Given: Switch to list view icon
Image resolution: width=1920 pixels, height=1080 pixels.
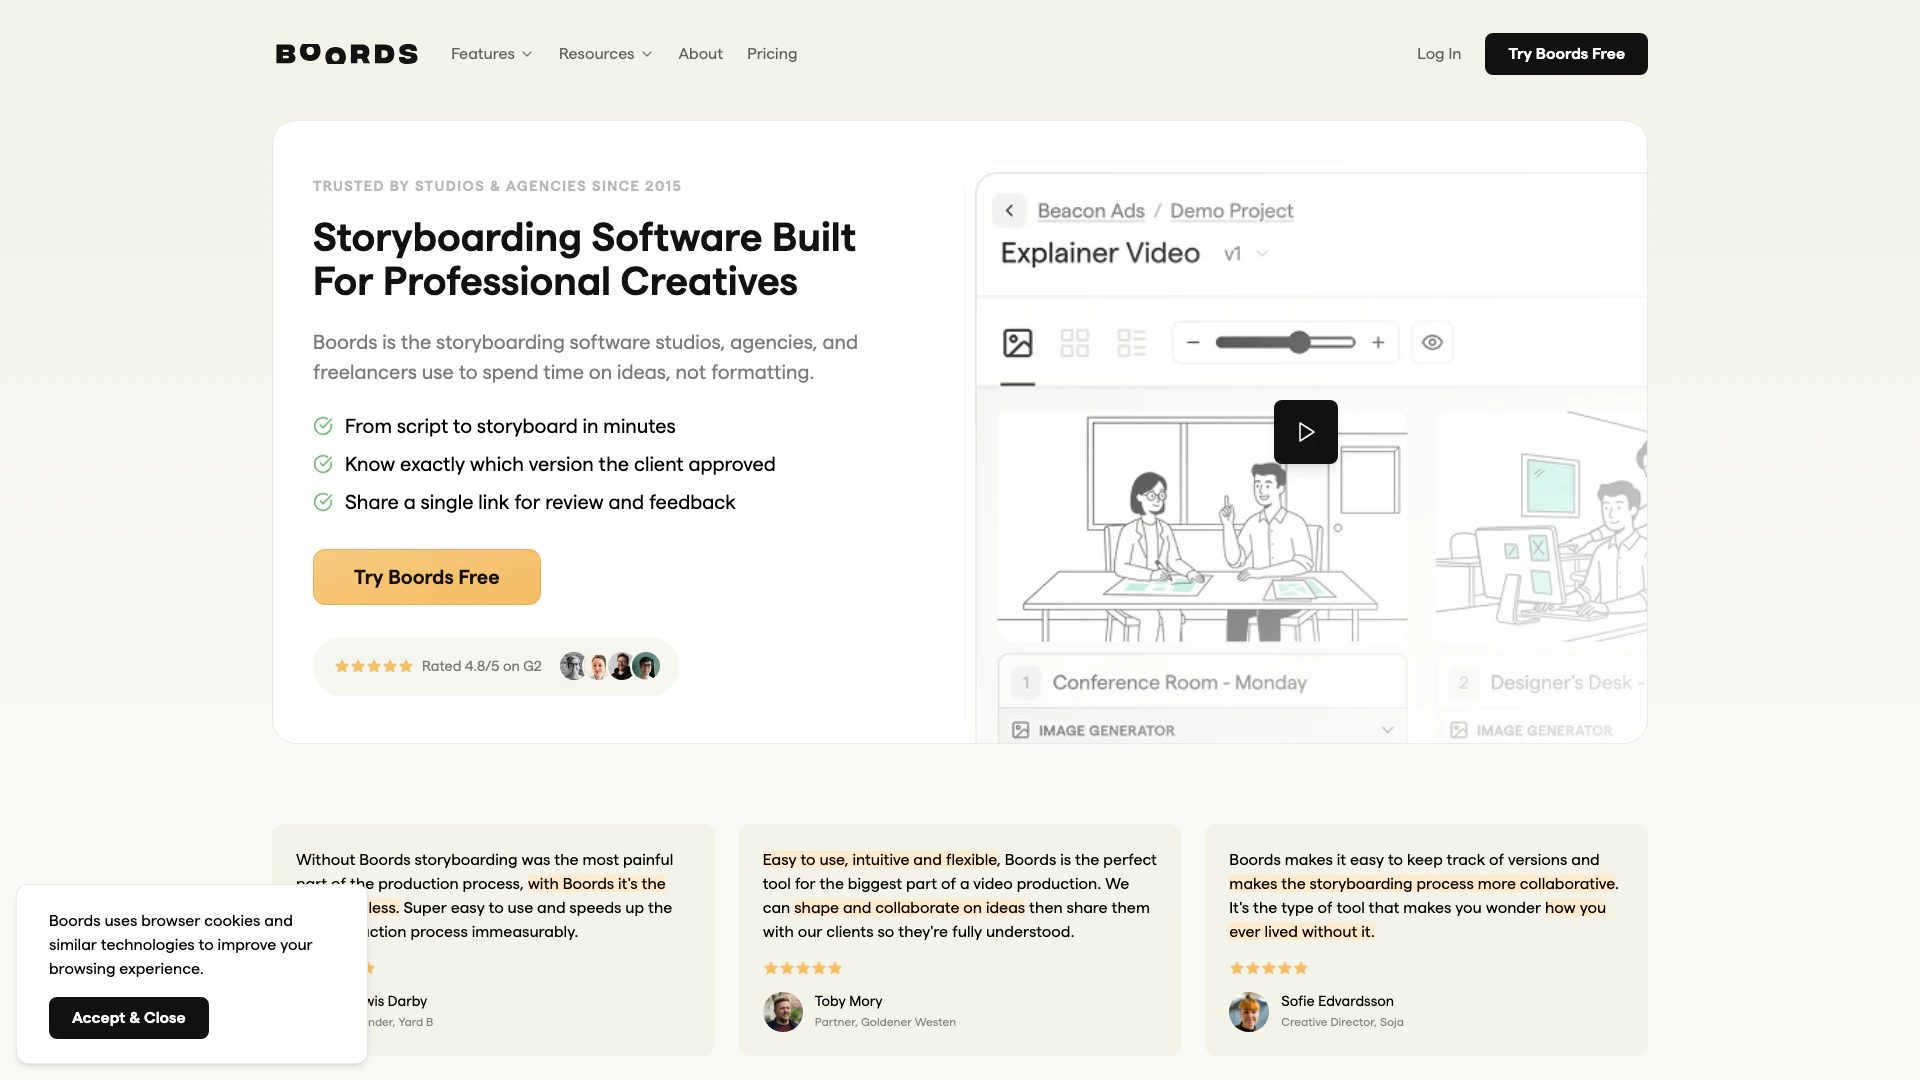Looking at the screenshot, I should pyautogui.click(x=1131, y=343).
